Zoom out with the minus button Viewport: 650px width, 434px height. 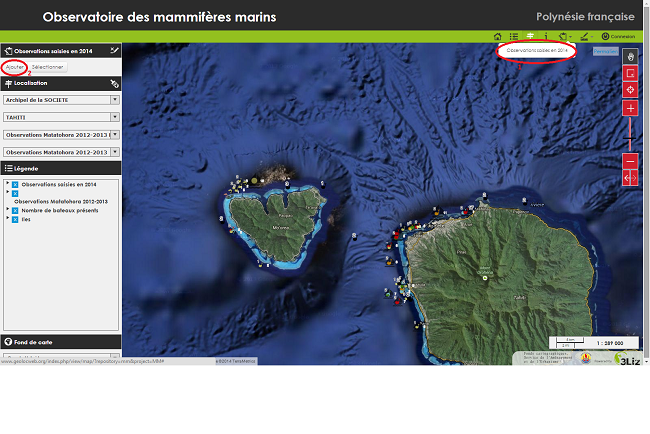[630, 161]
